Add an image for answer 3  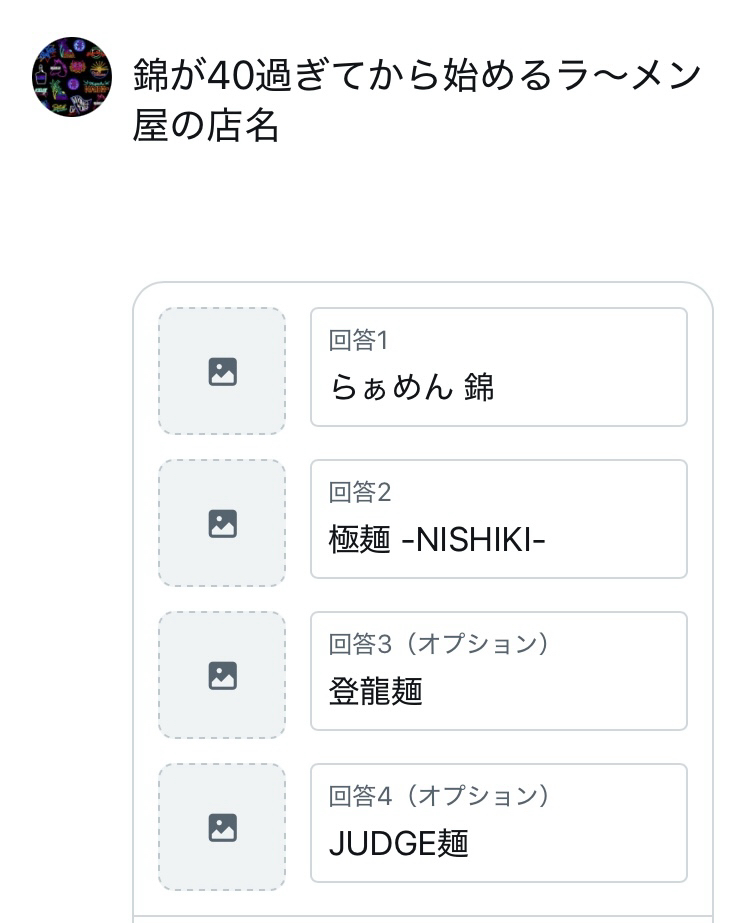coord(222,675)
